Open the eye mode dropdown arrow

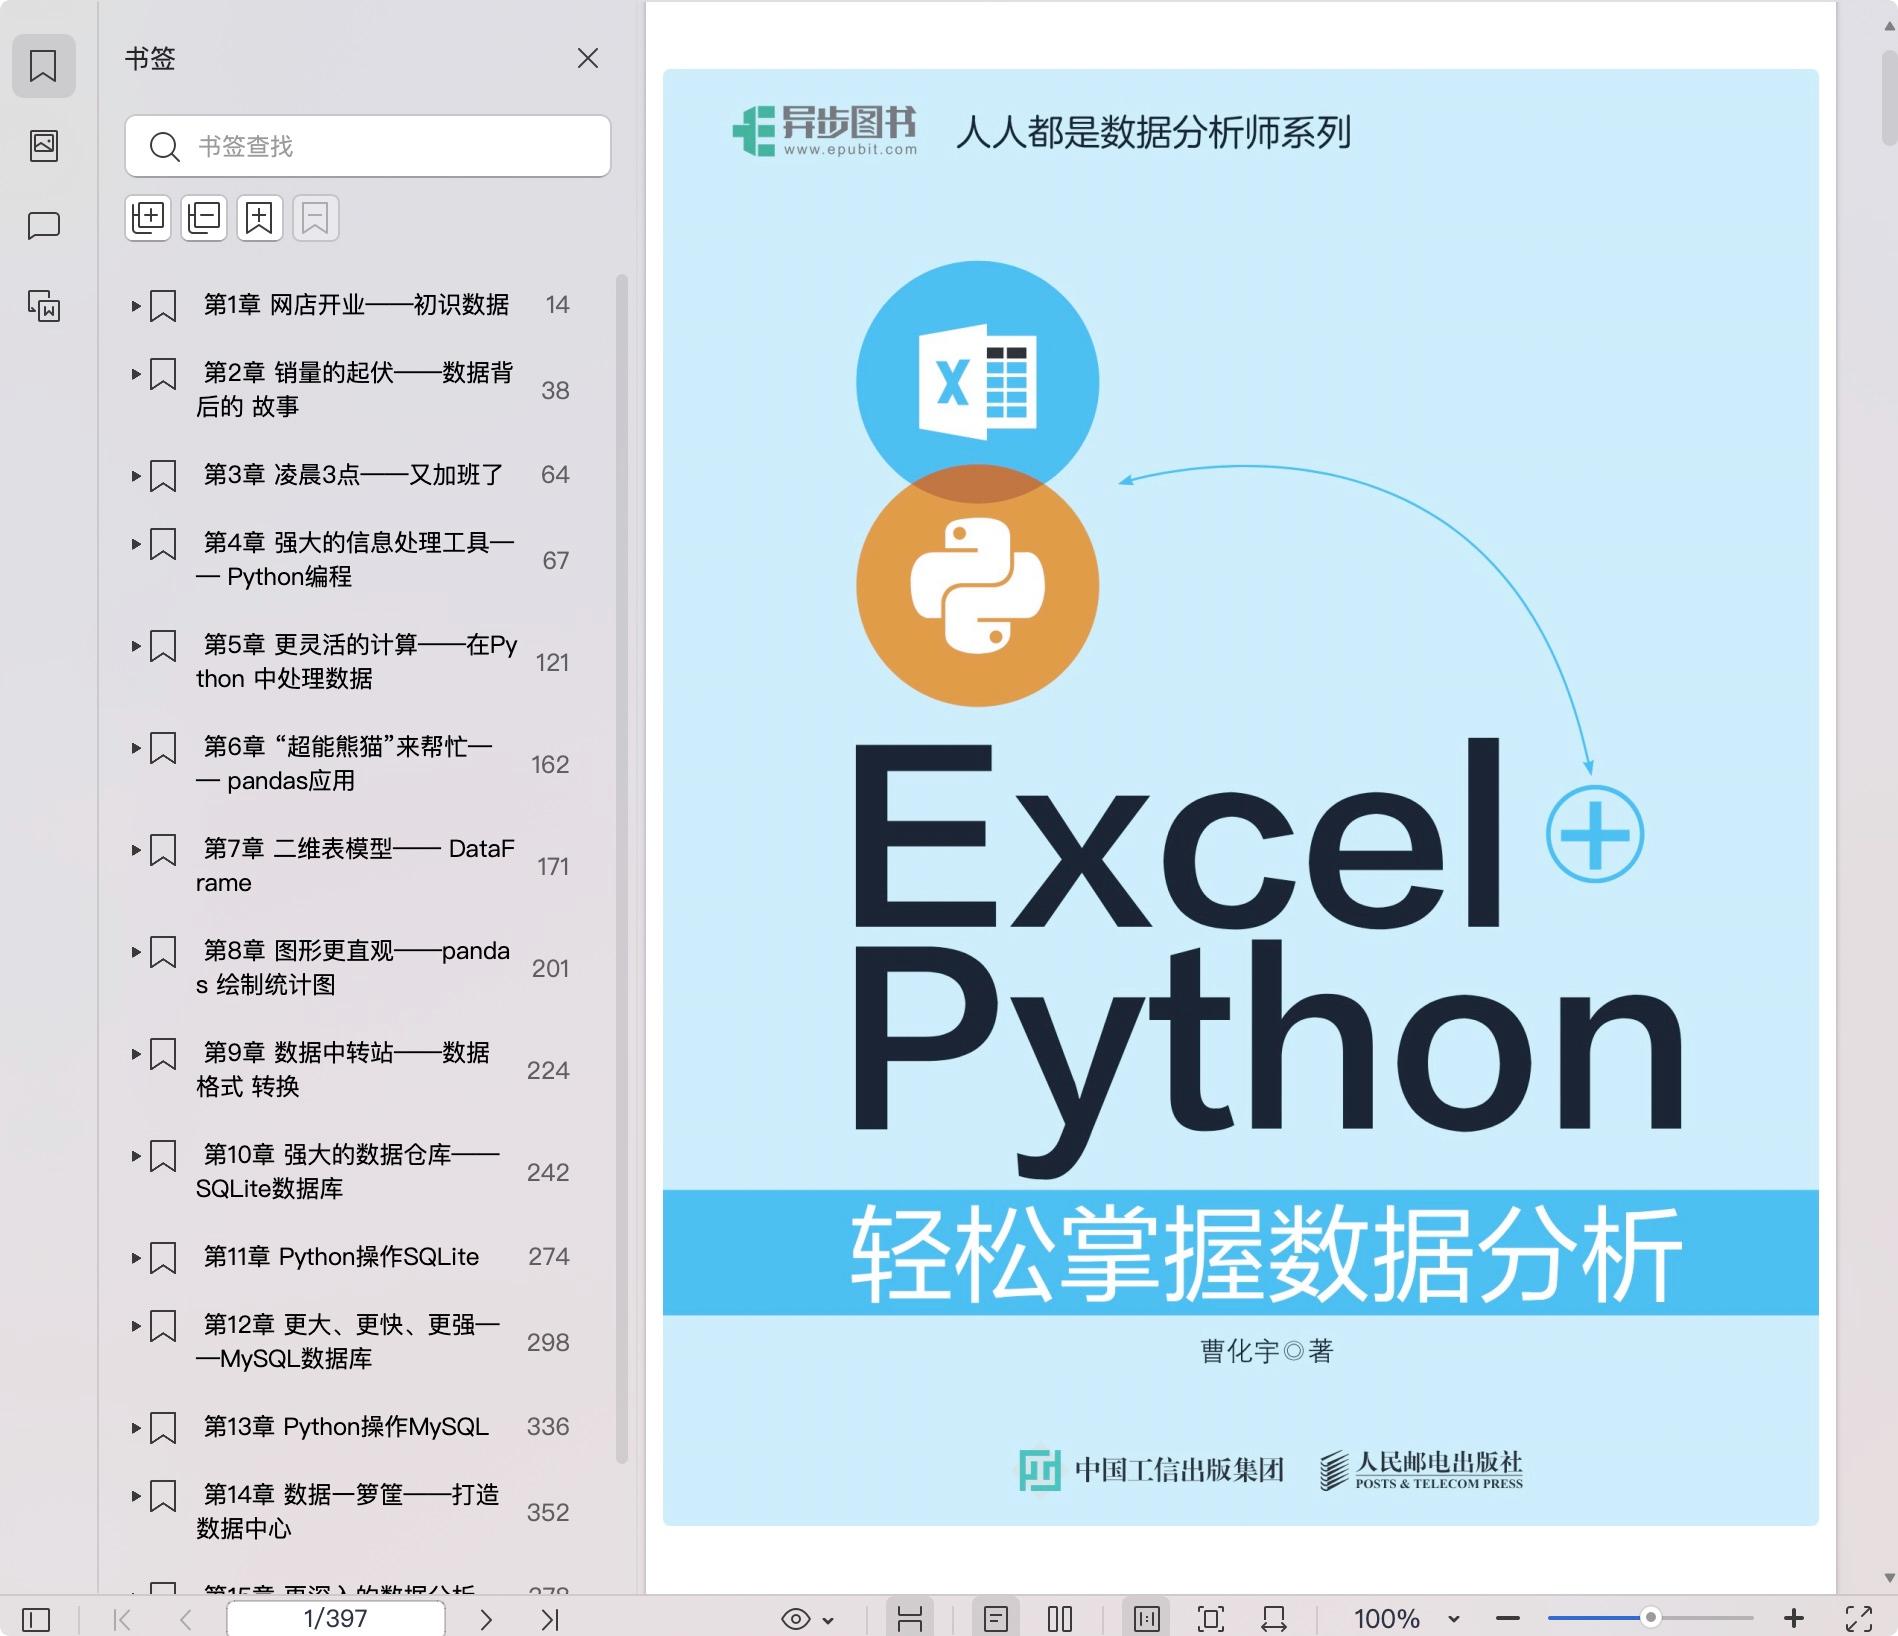[x=828, y=1620]
